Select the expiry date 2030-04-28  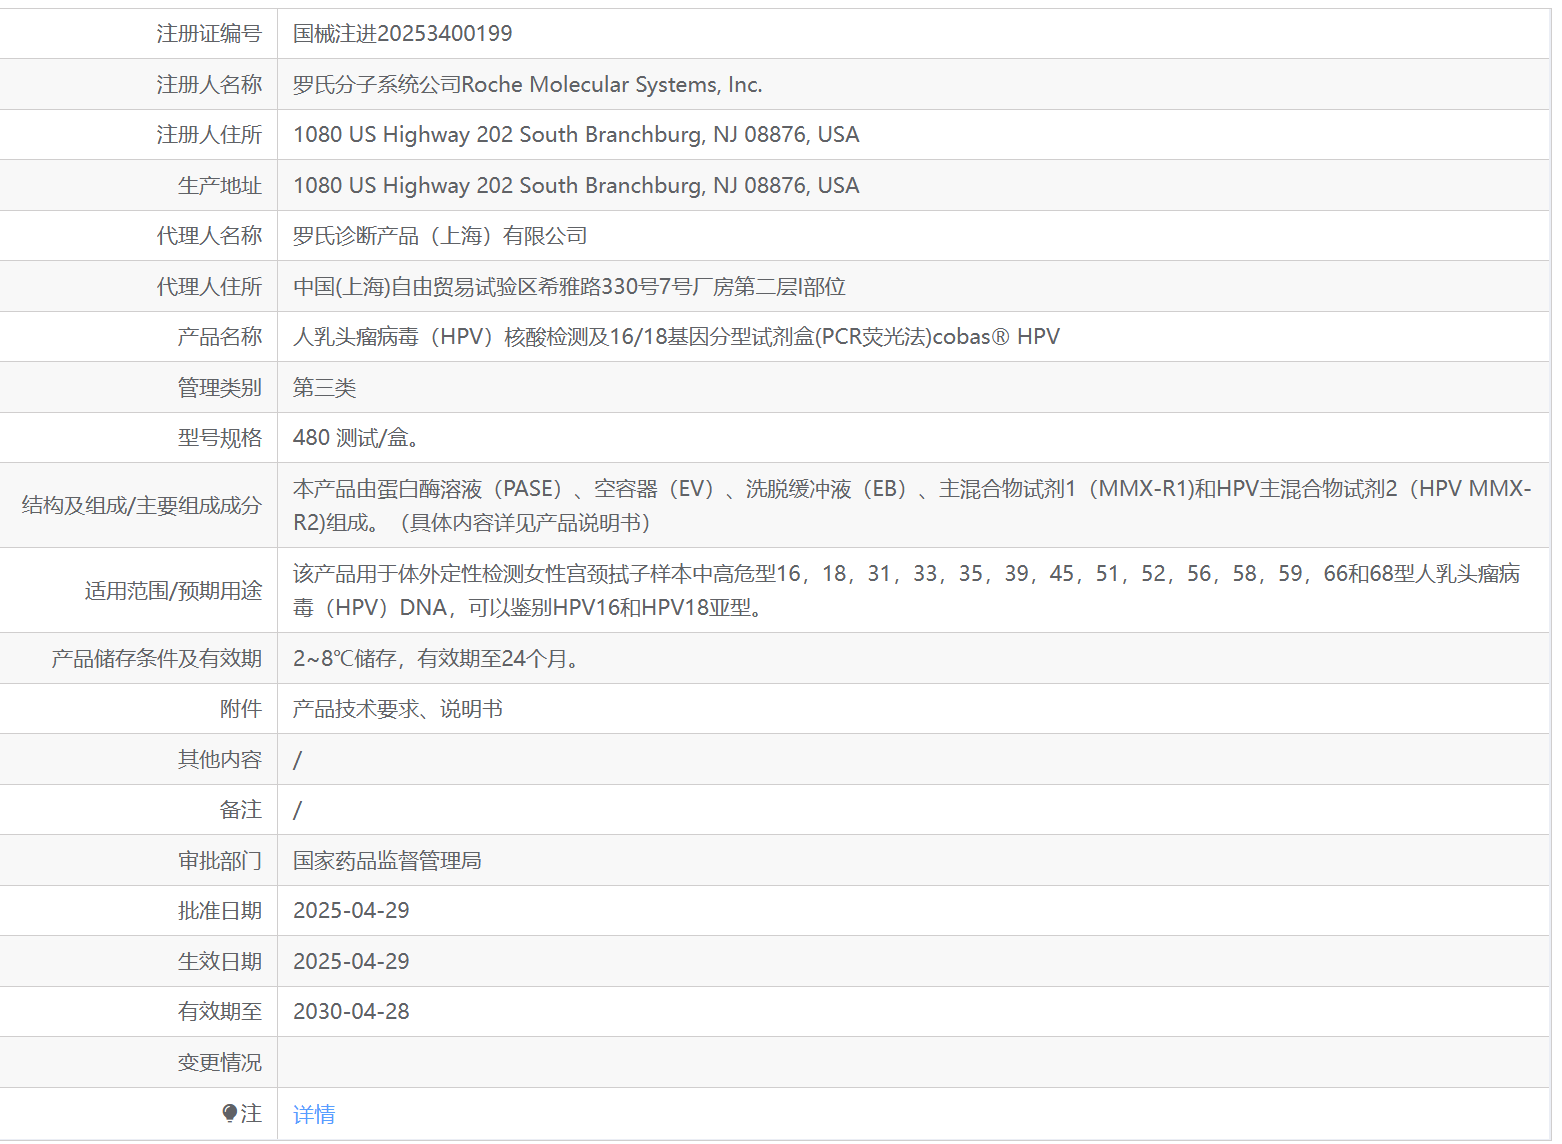coord(351,1012)
